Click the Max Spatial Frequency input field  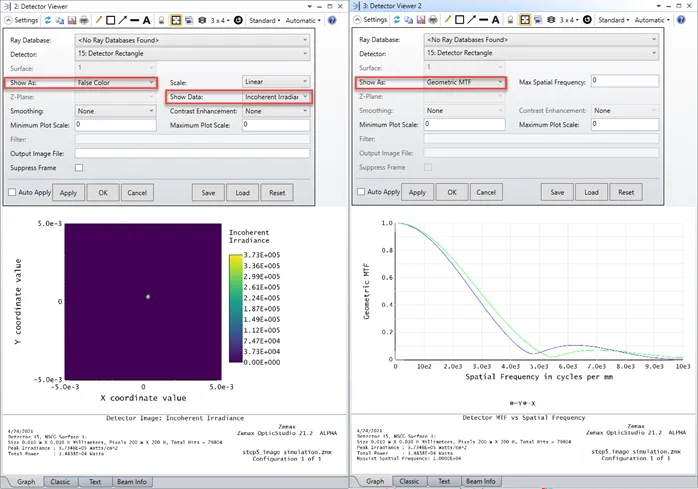point(624,81)
